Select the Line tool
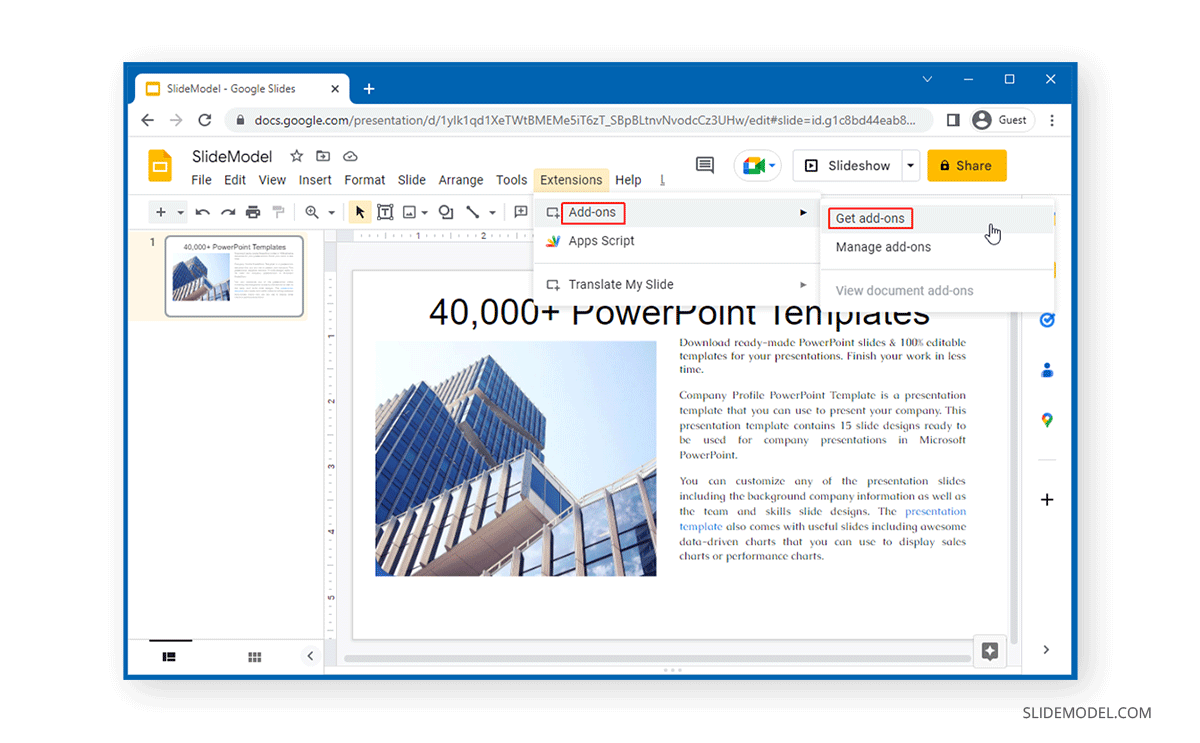Viewport: 1200px width, 743px height. (x=473, y=212)
